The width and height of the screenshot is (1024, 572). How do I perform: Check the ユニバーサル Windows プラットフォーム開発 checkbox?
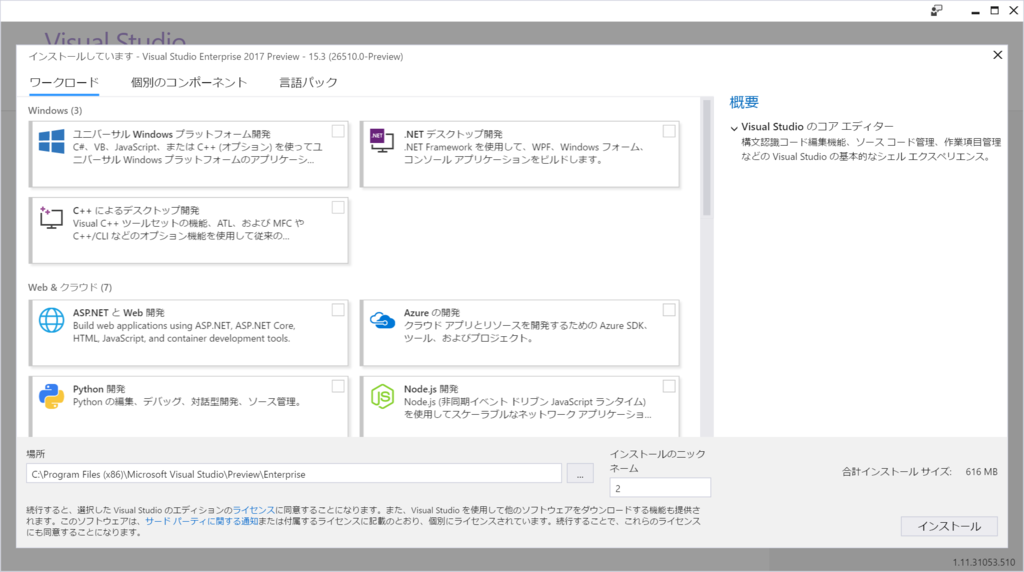click(x=338, y=131)
